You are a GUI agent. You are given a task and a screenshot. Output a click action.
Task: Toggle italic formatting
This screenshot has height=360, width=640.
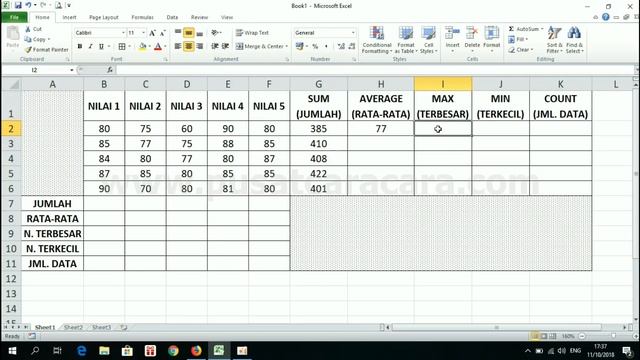[x=90, y=47]
